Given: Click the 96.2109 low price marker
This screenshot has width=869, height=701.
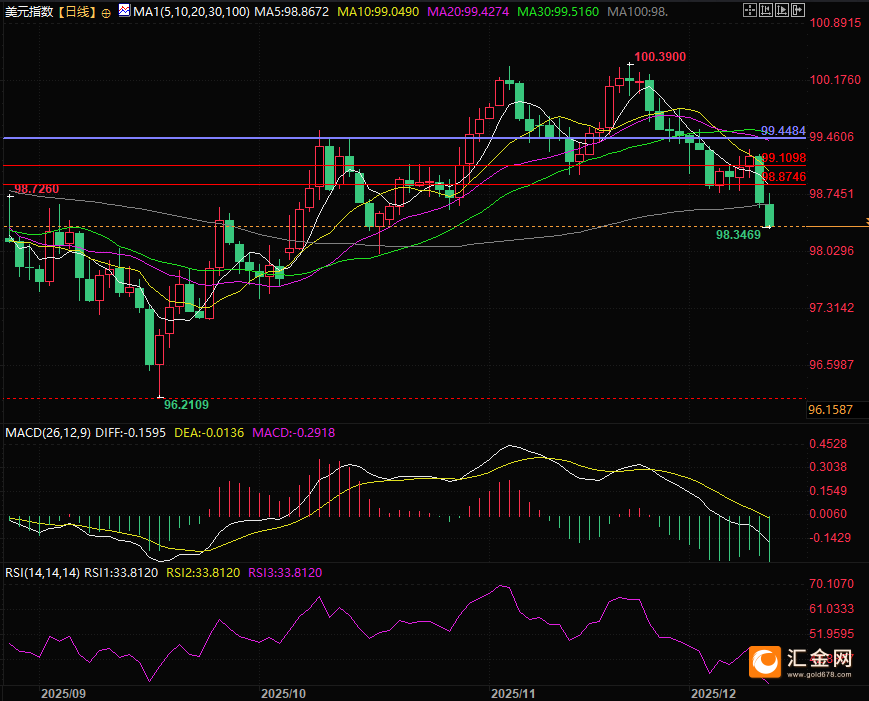Looking at the screenshot, I should [186, 405].
